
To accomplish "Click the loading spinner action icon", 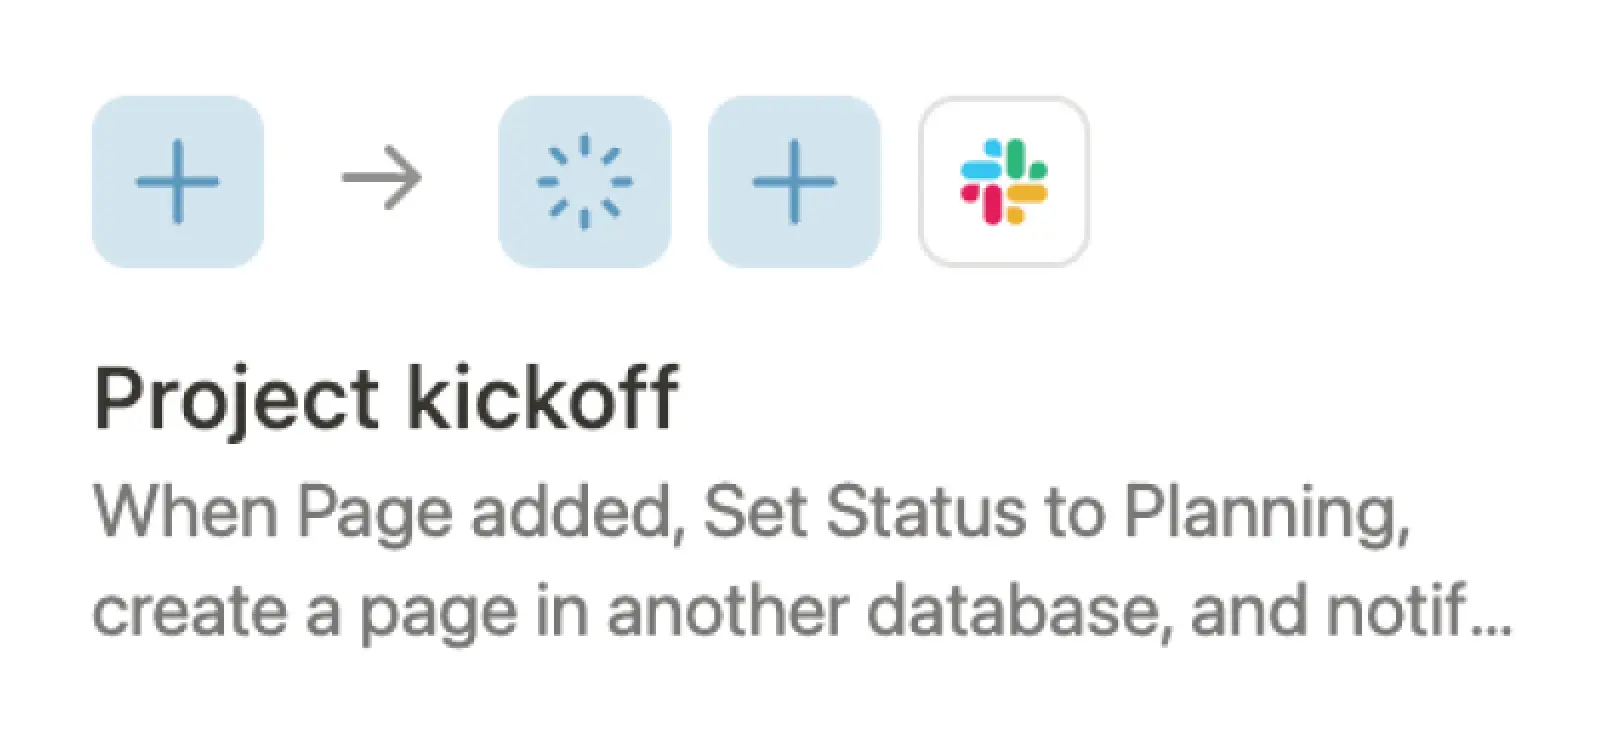I will tap(586, 181).
